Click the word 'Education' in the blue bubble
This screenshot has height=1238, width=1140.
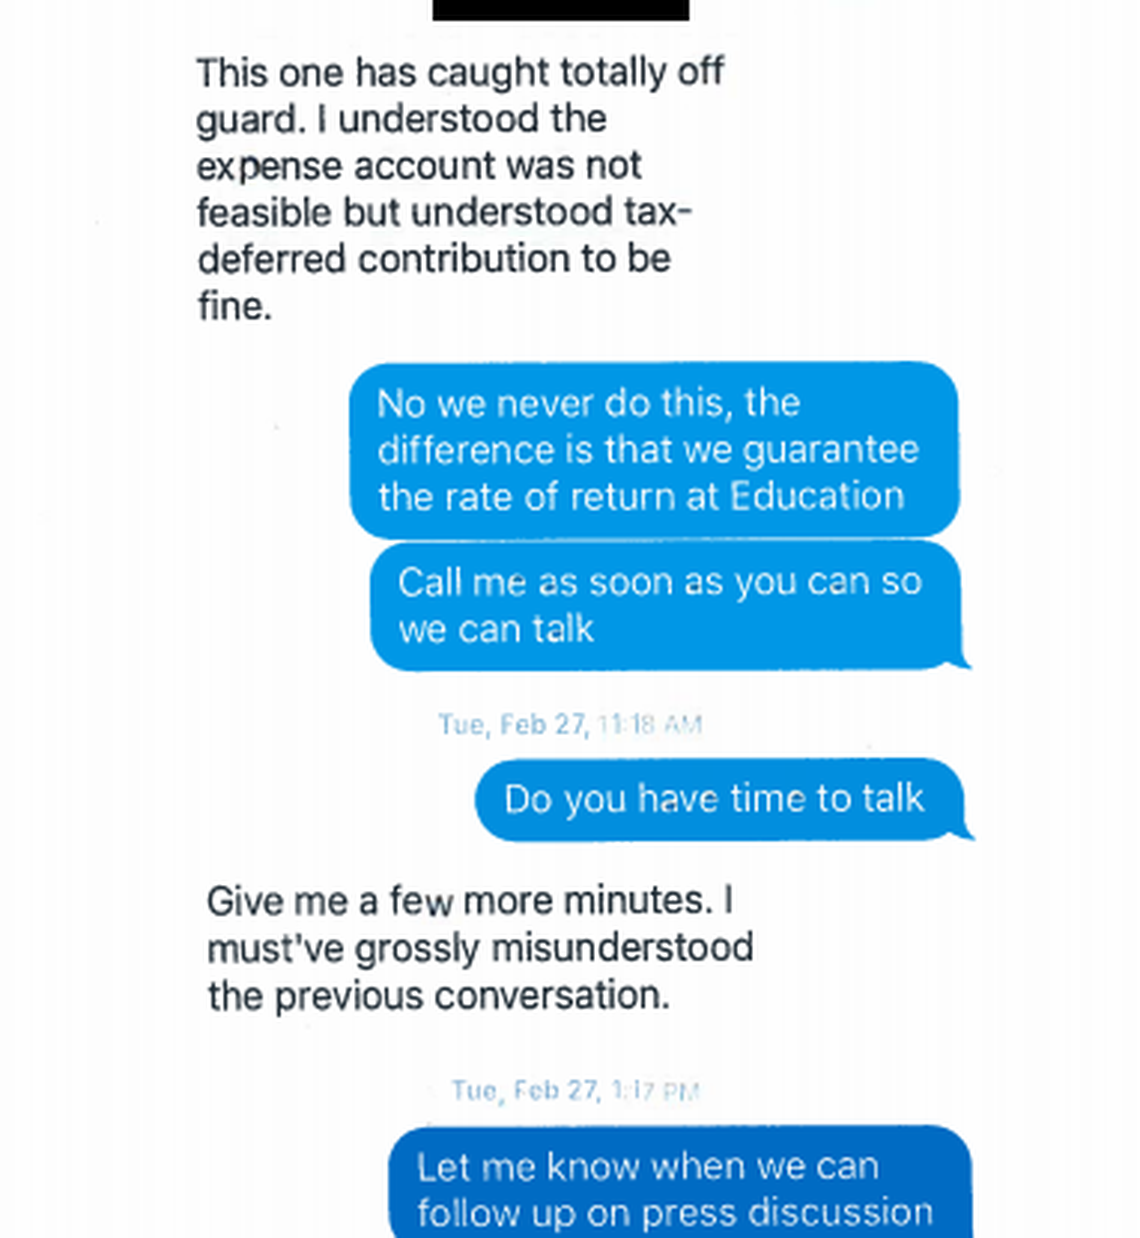(x=817, y=496)
